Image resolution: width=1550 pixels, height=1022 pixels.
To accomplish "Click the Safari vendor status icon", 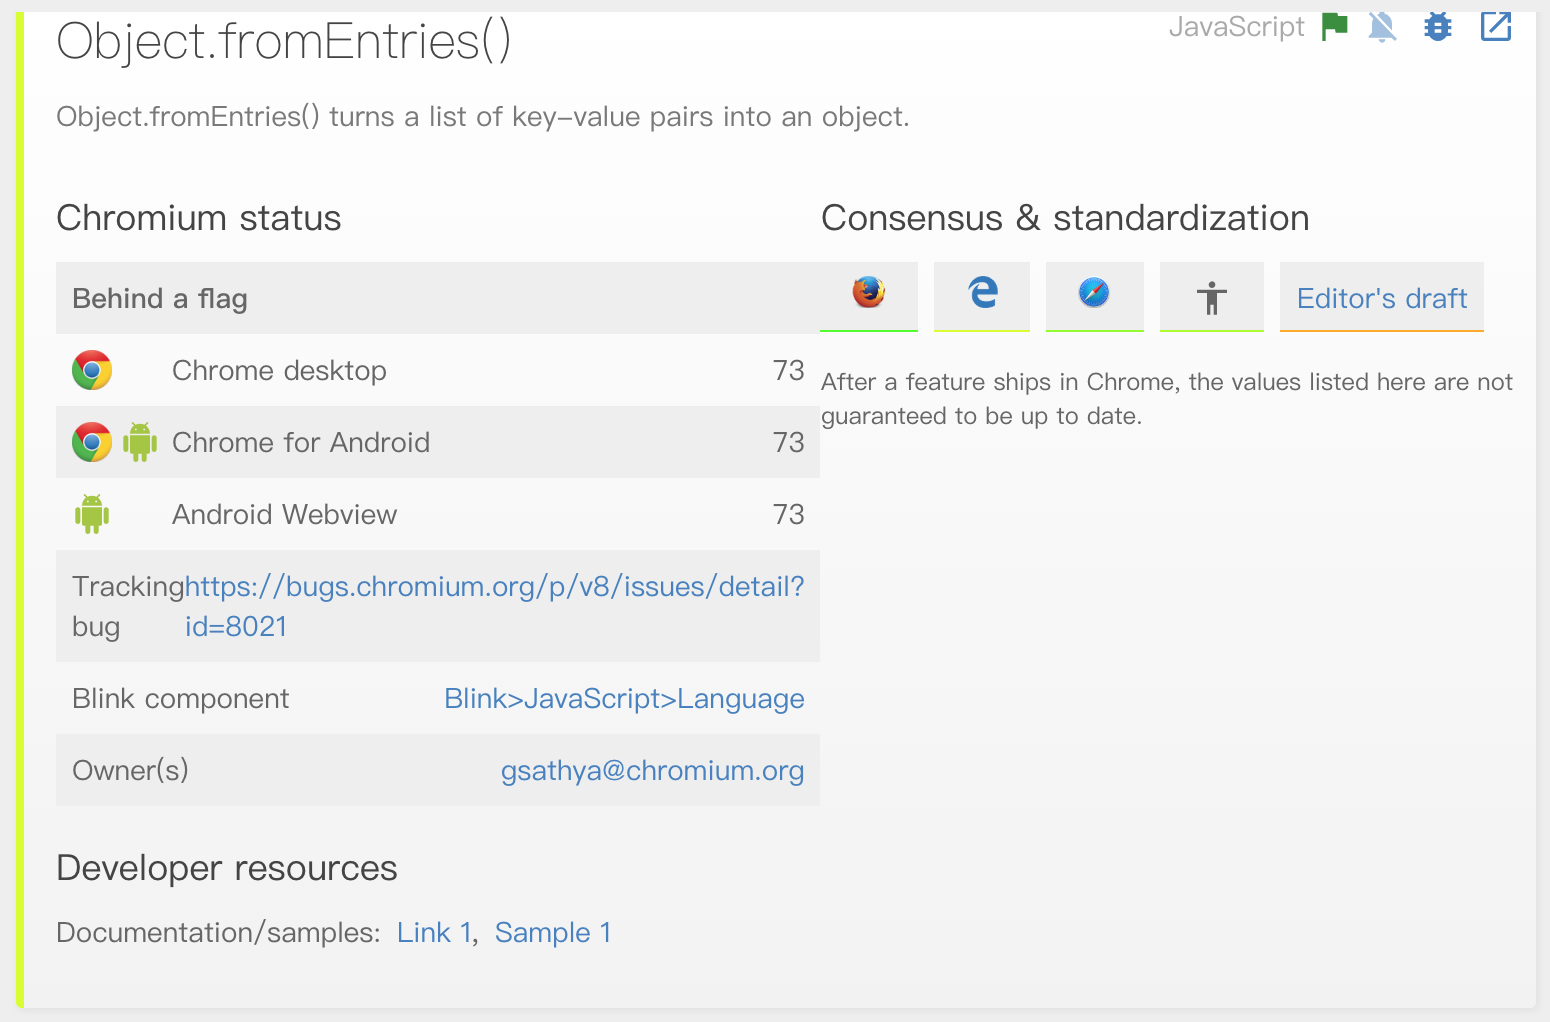I will click(x=1094, y=293).
